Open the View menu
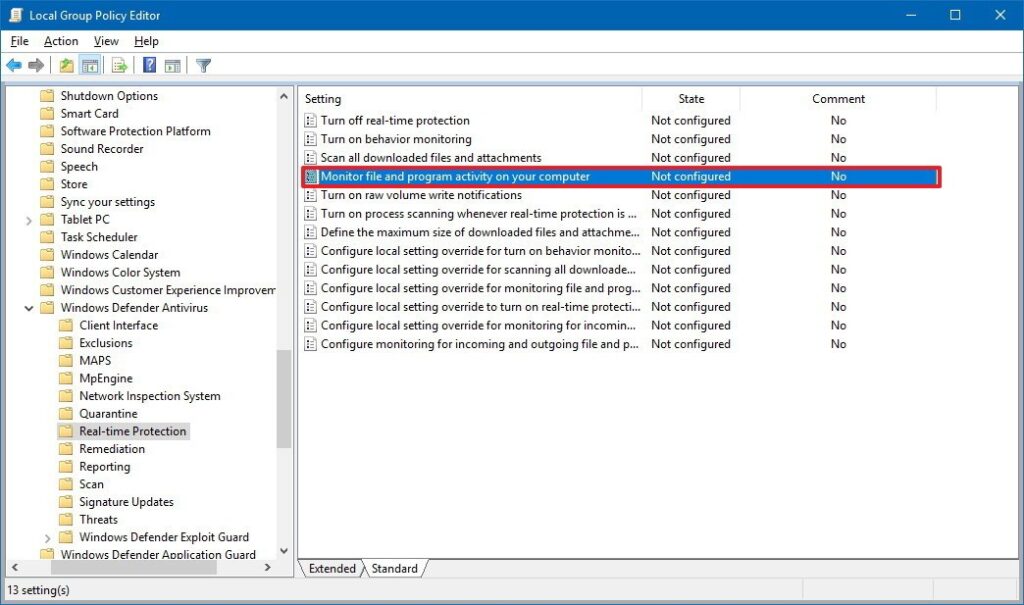 click(106, 41)
